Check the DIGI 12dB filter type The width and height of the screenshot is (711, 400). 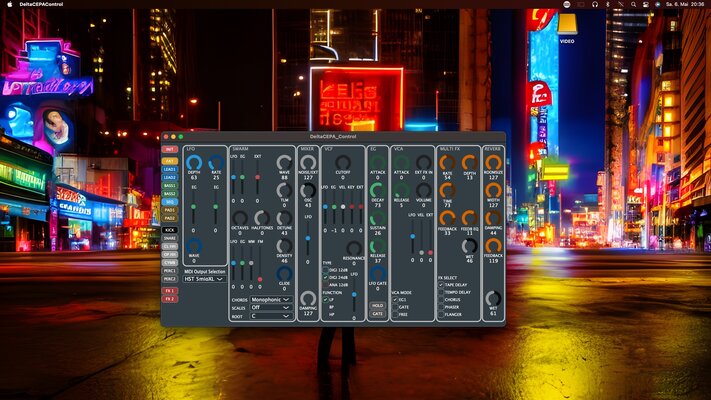click(326, 270)
